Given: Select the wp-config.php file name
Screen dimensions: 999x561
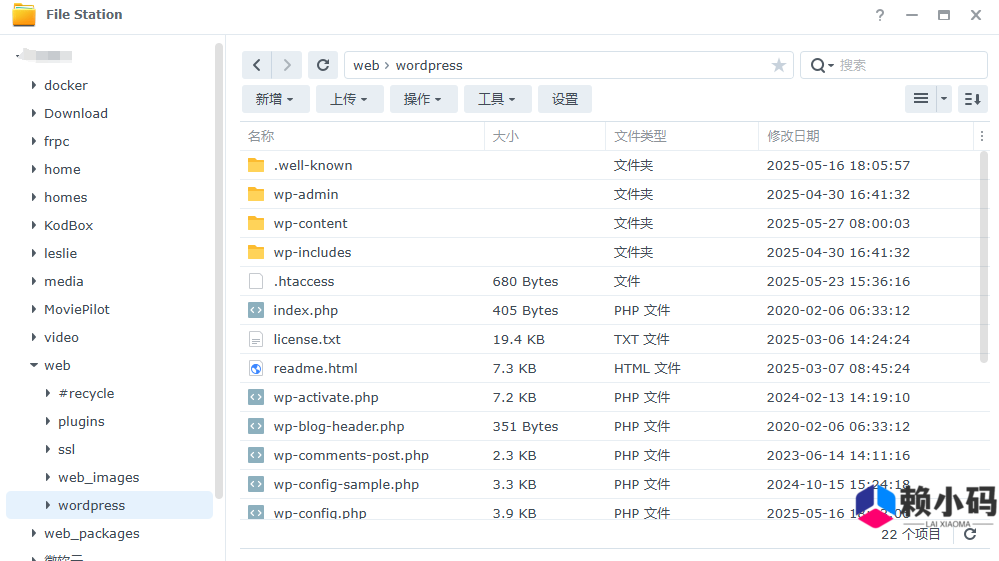Looking at the screenshot, I should 320,513.
